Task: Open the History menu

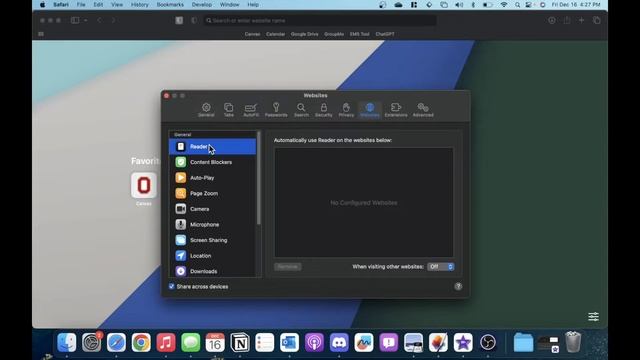Action: 140,4
